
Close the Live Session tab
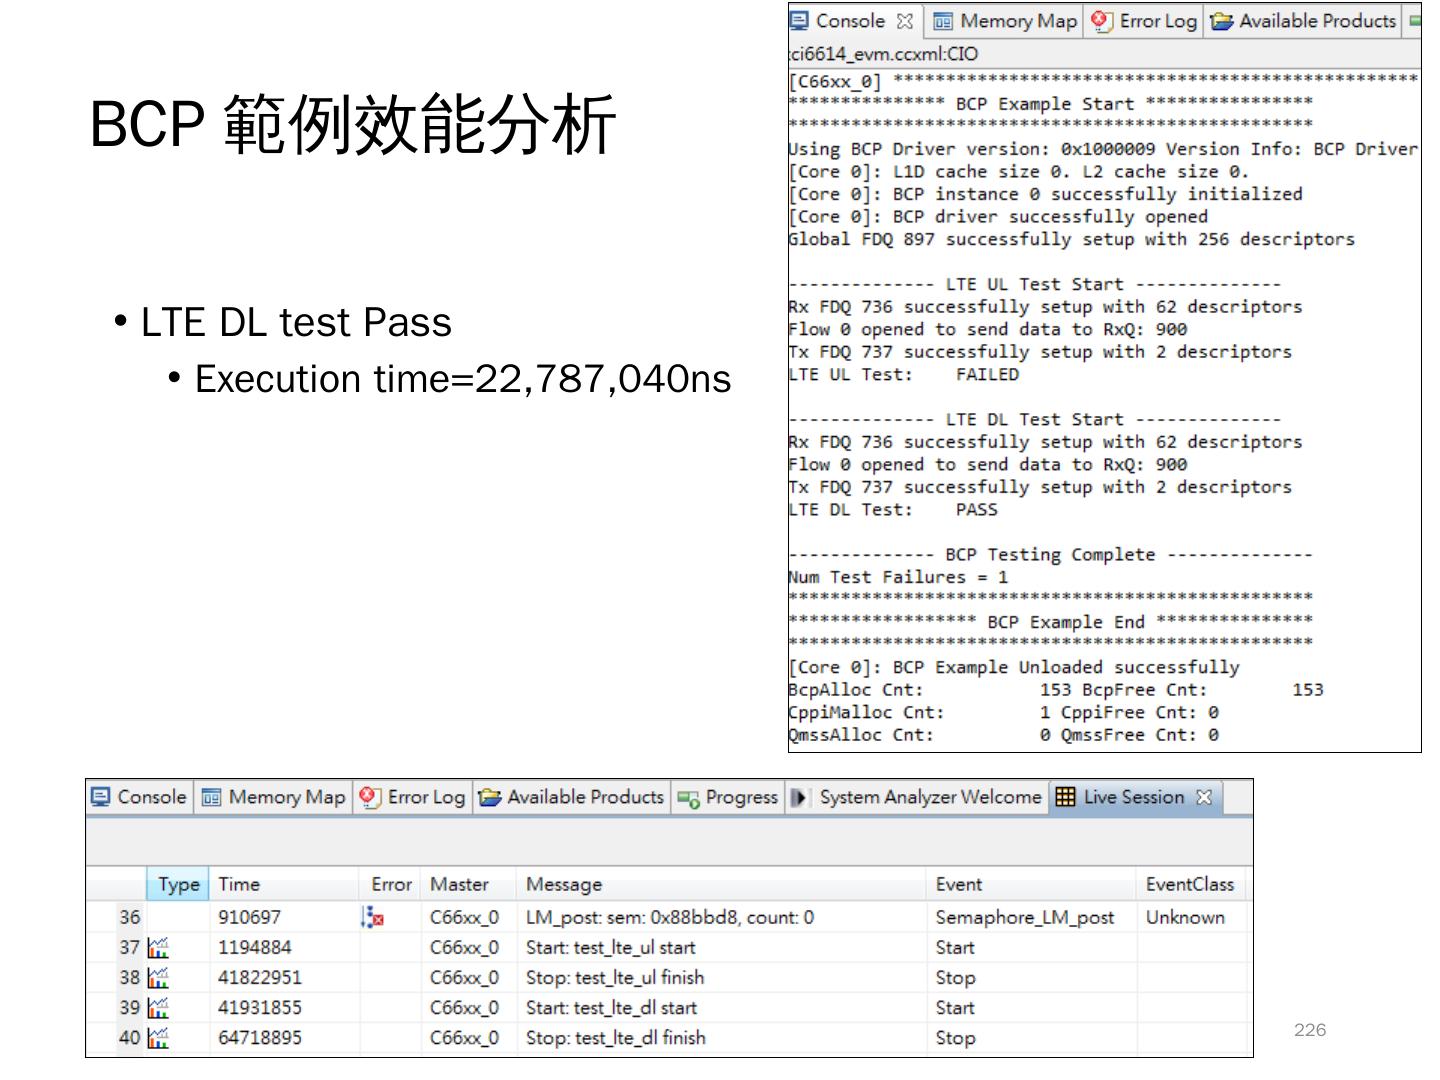click(1204, 797)
